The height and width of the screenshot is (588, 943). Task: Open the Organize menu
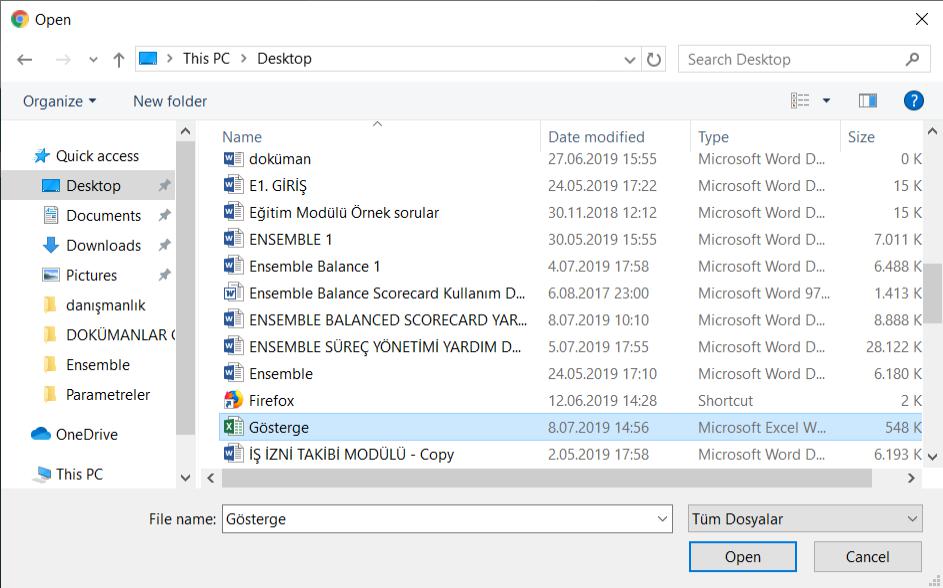pyautogui.click(x=60, y=101)
